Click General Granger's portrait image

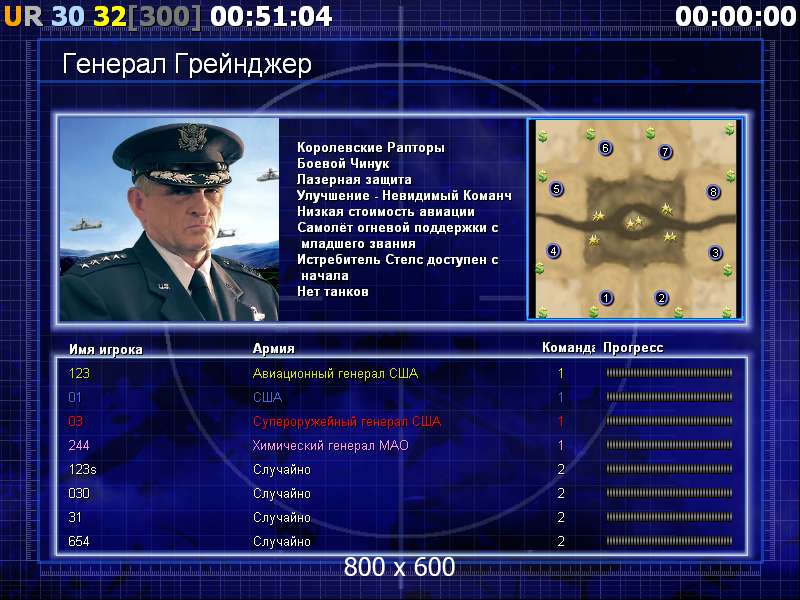[x=169, y=219]
